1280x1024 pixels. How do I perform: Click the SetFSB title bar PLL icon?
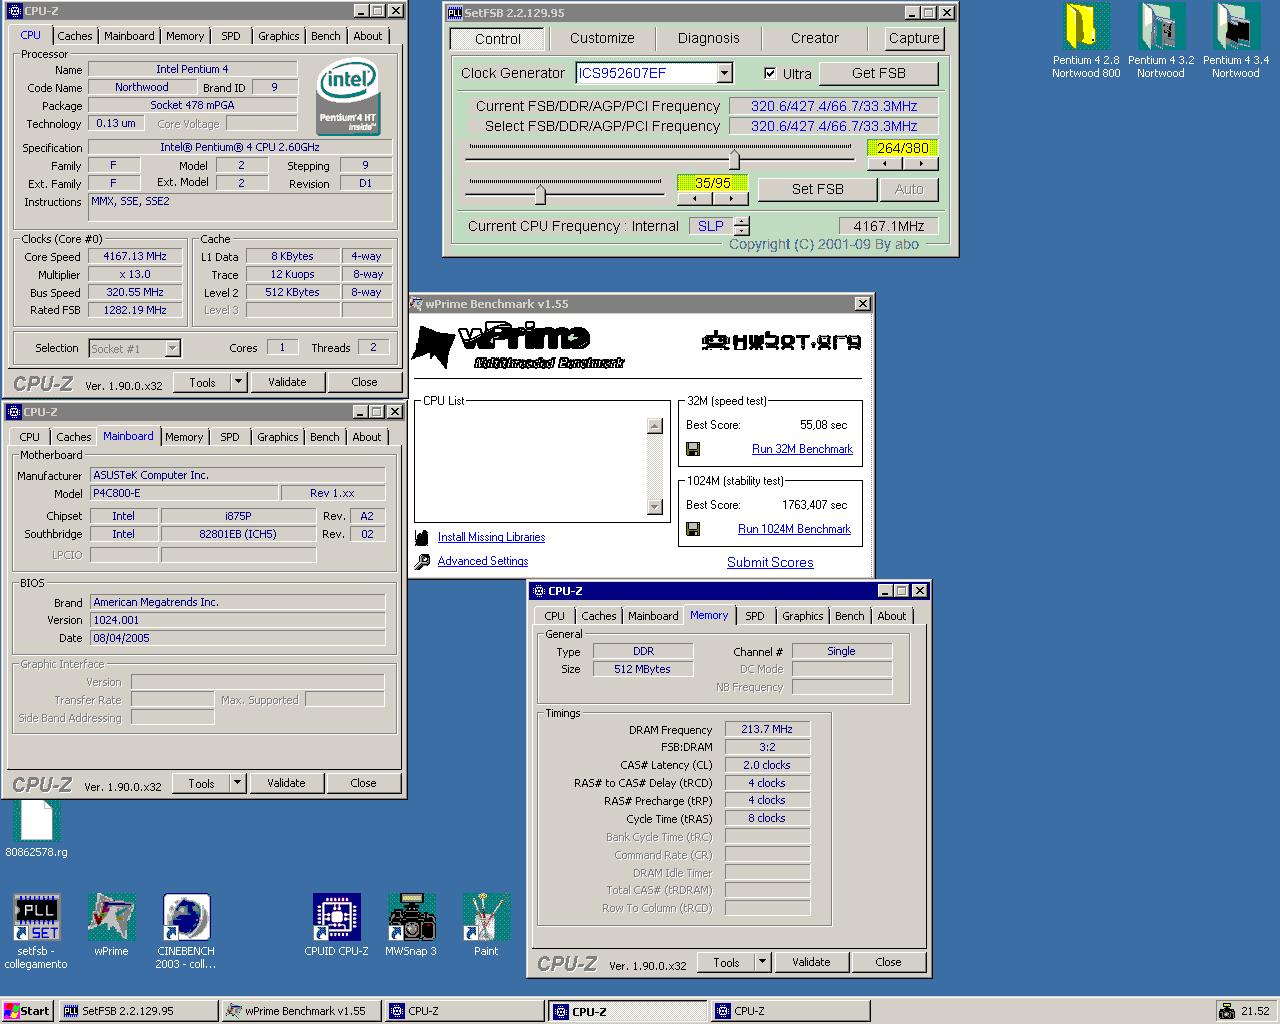tap(455, 13)
